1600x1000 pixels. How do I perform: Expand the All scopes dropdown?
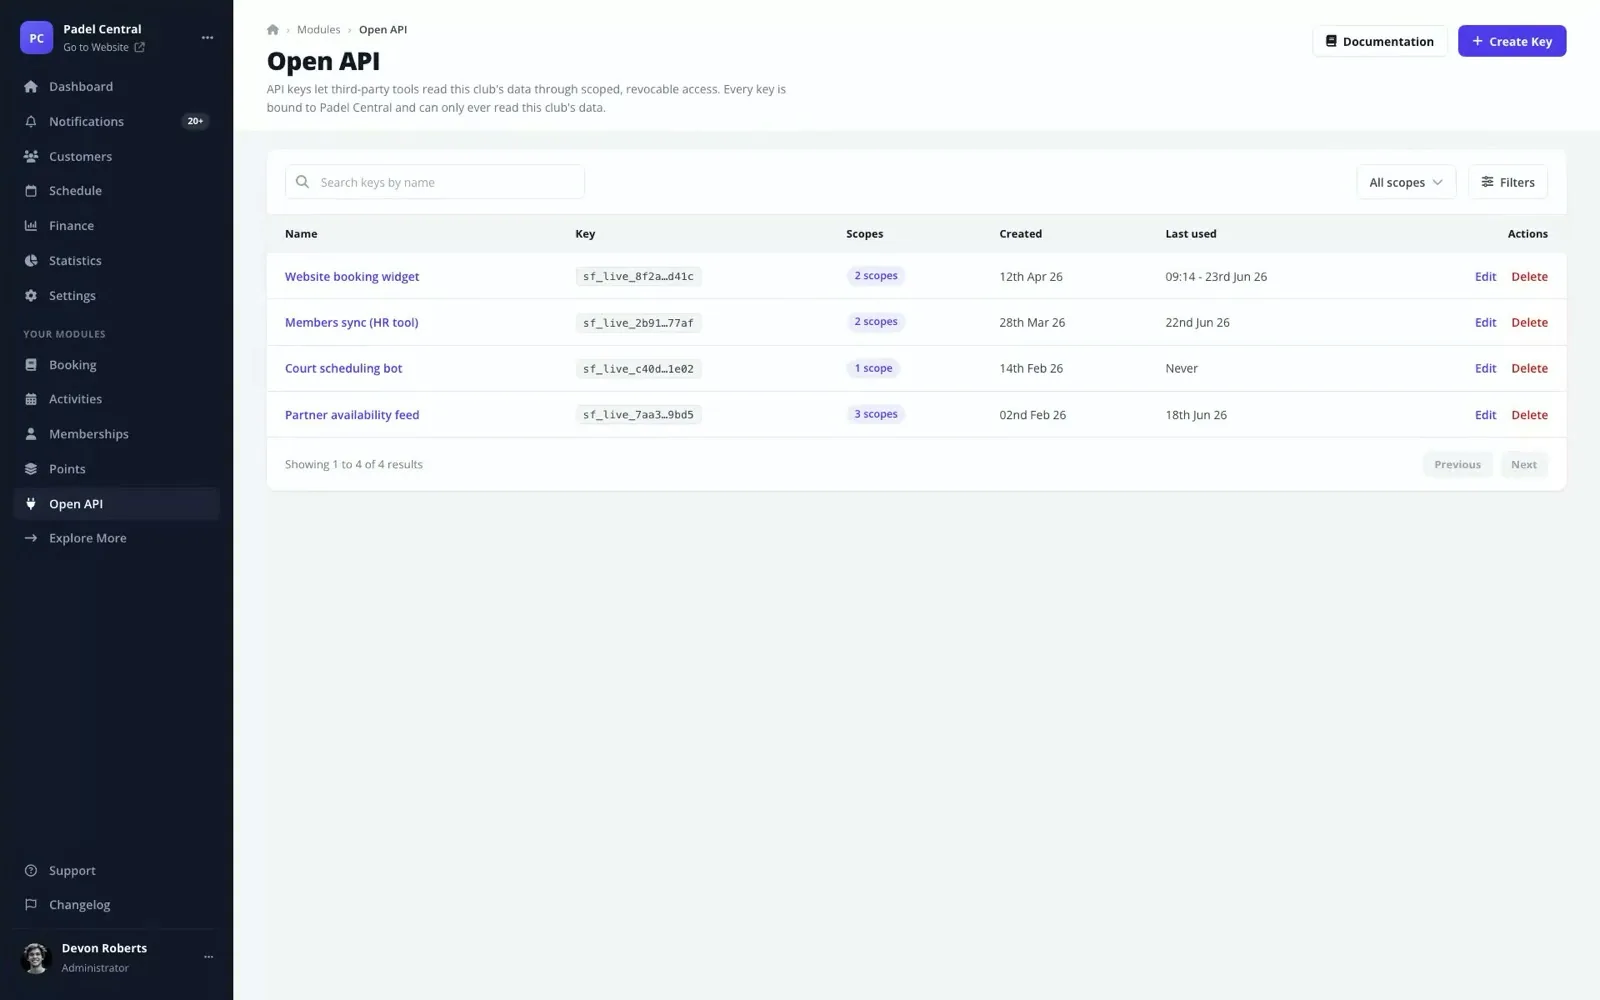1406,182
